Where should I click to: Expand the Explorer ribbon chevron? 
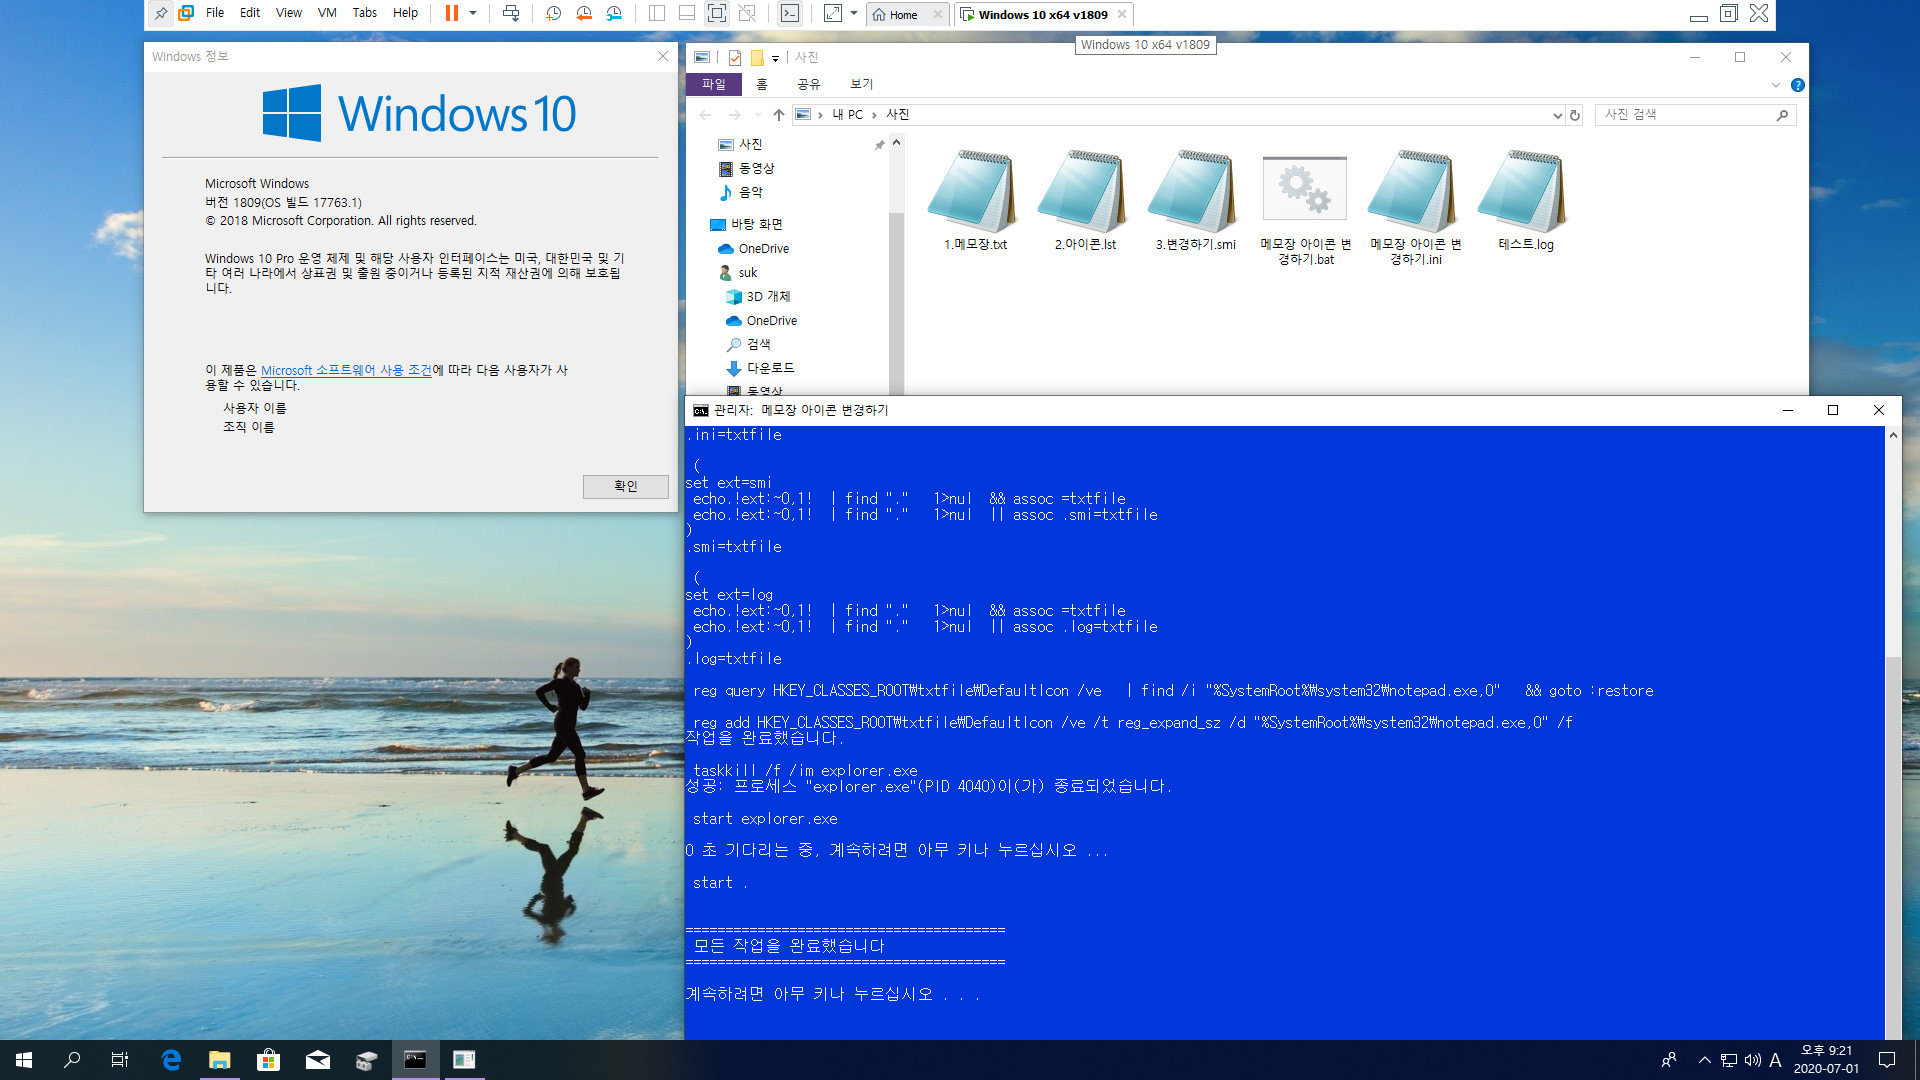pos(1776,85)
